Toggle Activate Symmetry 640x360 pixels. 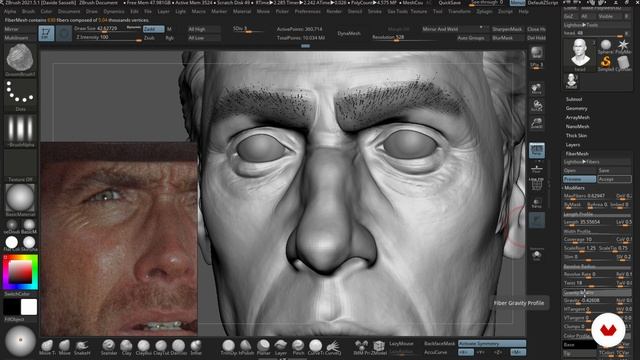[x=491, y=344]
